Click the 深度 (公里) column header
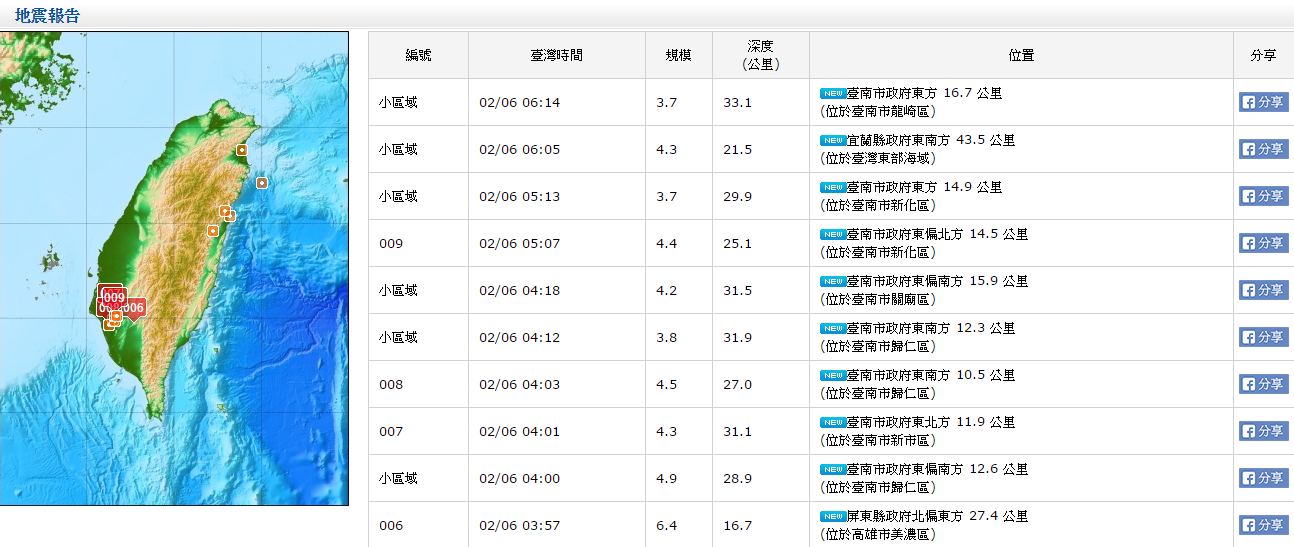The width and height of the screenshot is (1294, 547). (760, 55)
